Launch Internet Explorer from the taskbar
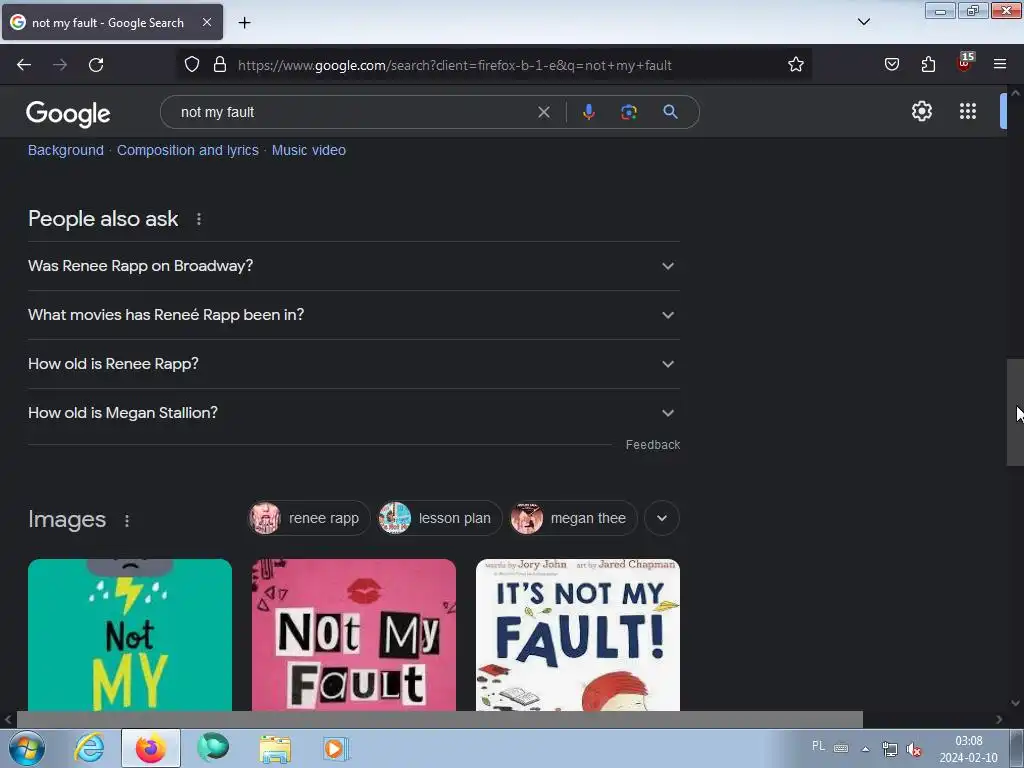Image resolution: width=1024 pixels, height=768 pixels. tap(89, 748)
